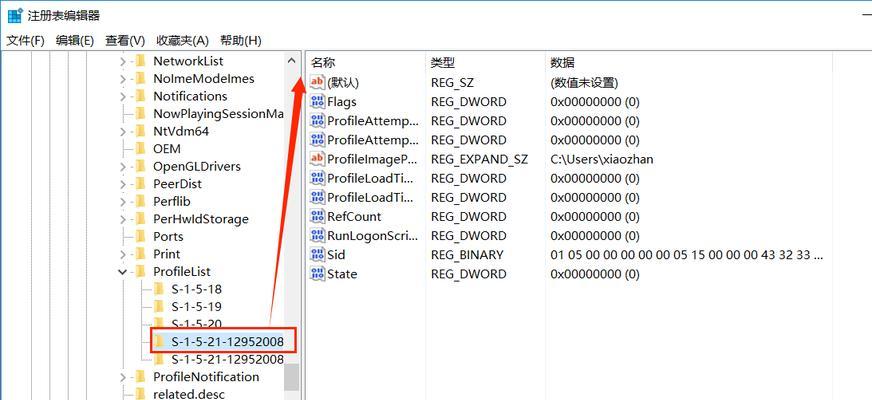Click the RefCount DWORD value icon
Viewport: 872px width, 400px height.
(x=317, y=216)
